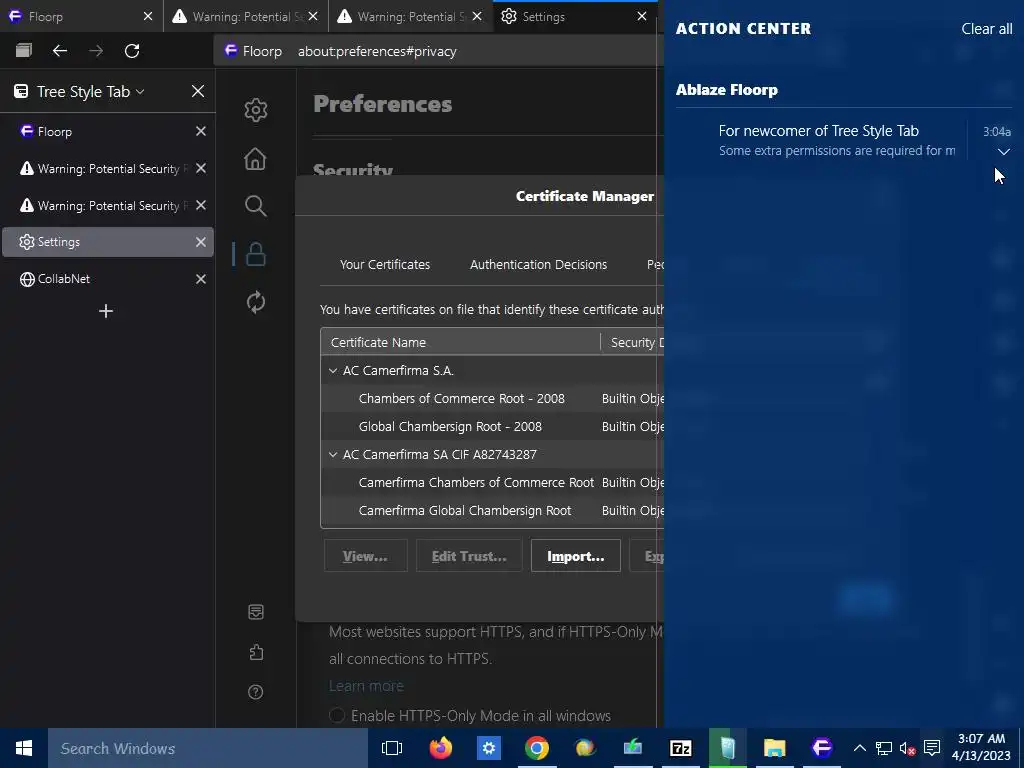Reload the page with the refresh icon
The height and width of the screenshot is (768, 1024).
pos(132,51)
